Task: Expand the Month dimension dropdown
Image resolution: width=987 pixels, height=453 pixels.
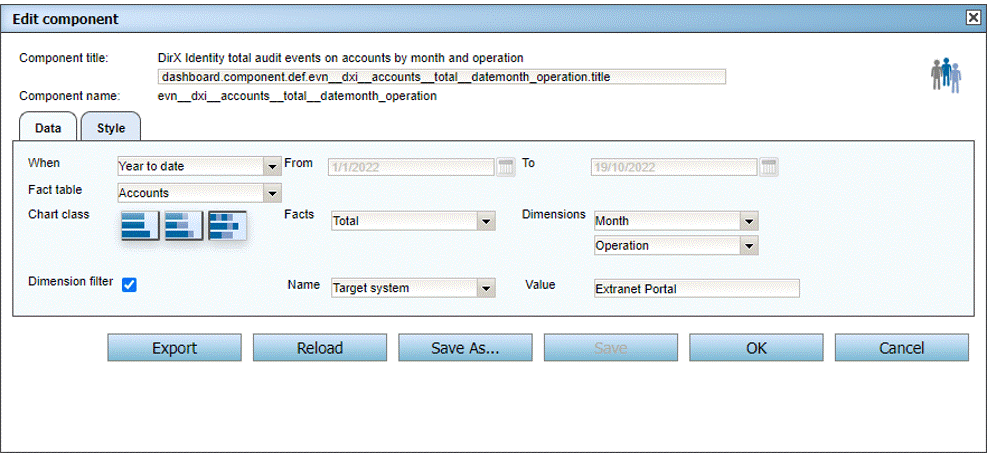Action: pyautogui.click(x=748, y=221)
